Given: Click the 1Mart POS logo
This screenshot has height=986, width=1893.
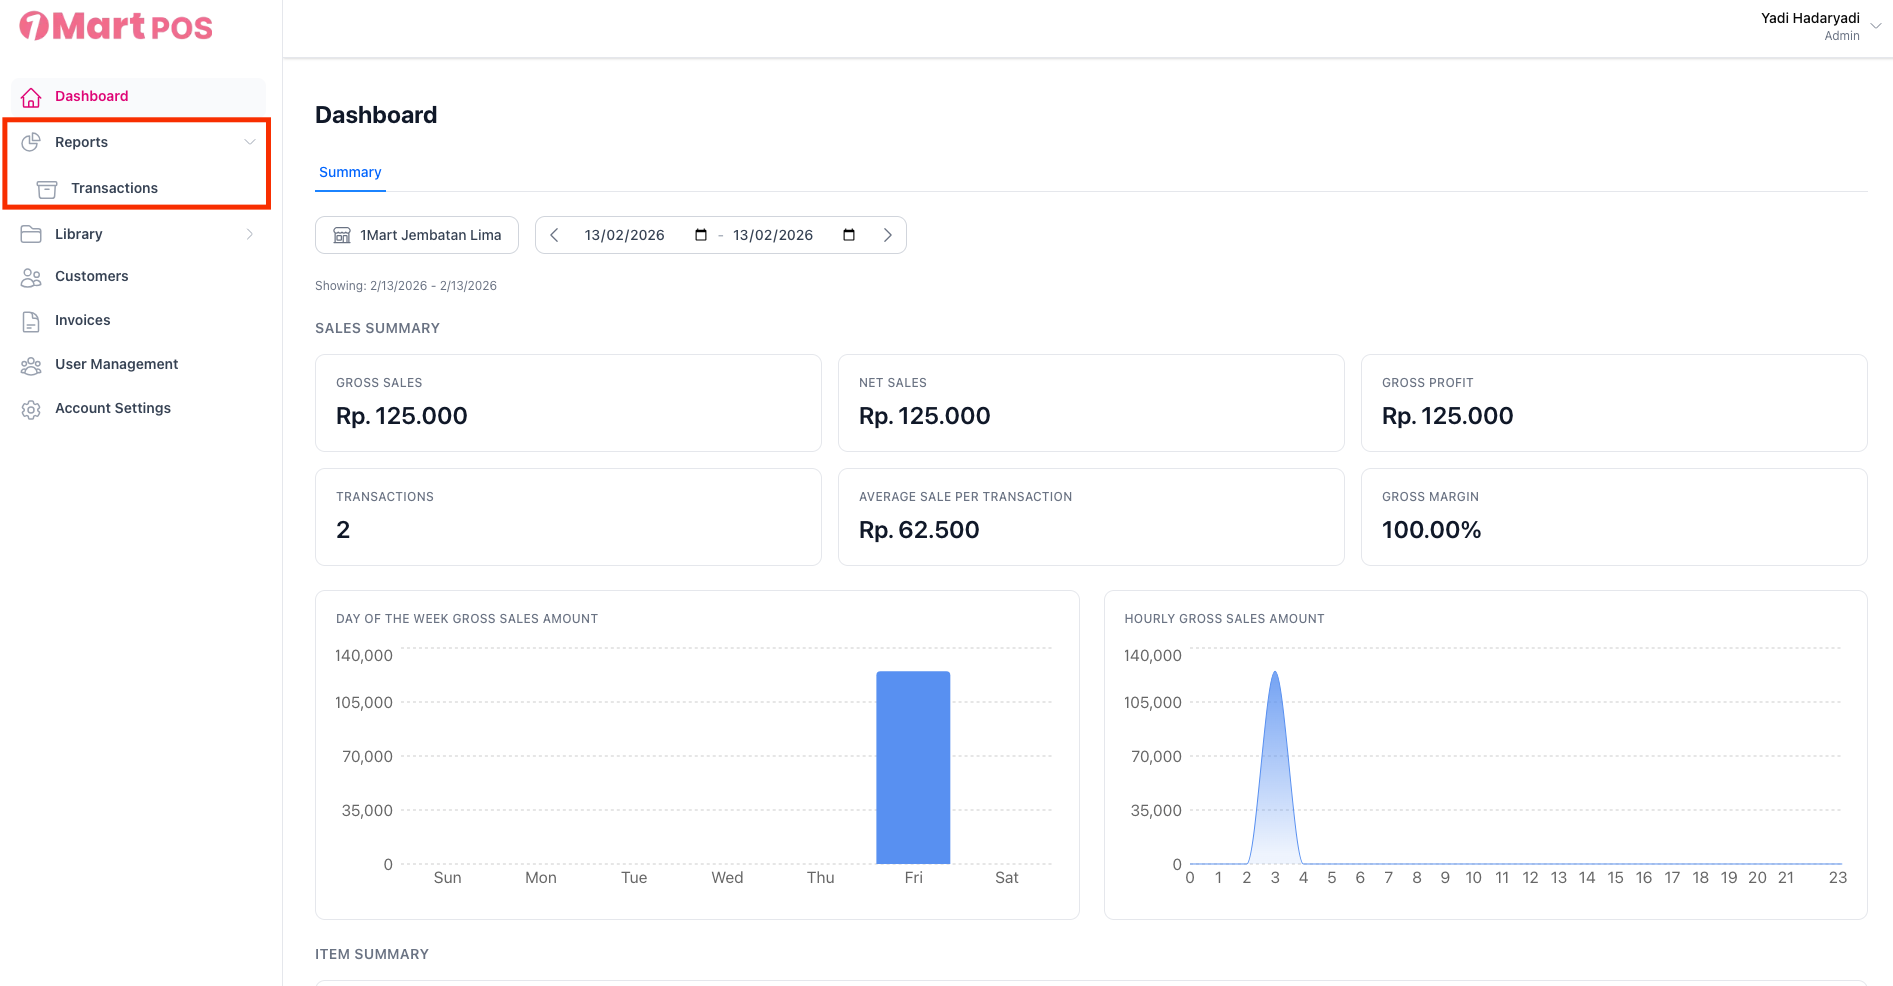Looking at the screenshot, I should pyautogui.click(x=116, y=26).
